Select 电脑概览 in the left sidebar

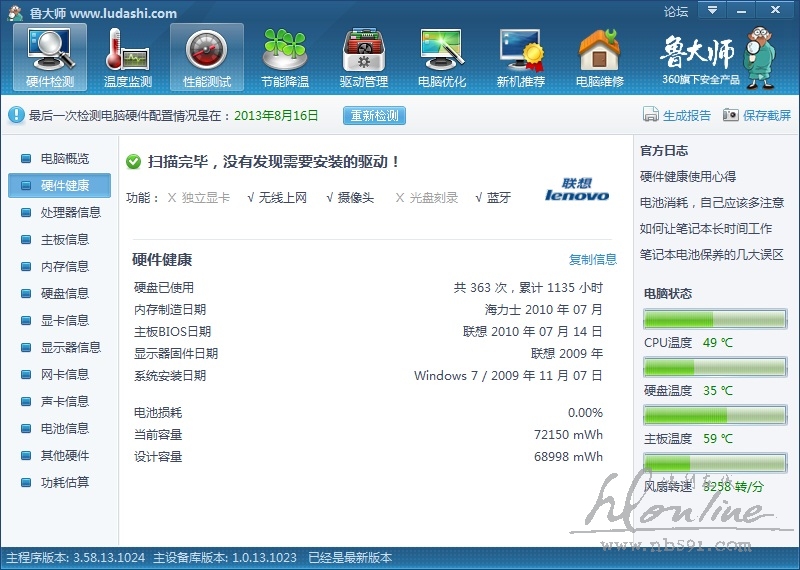[x=64, y=158]
